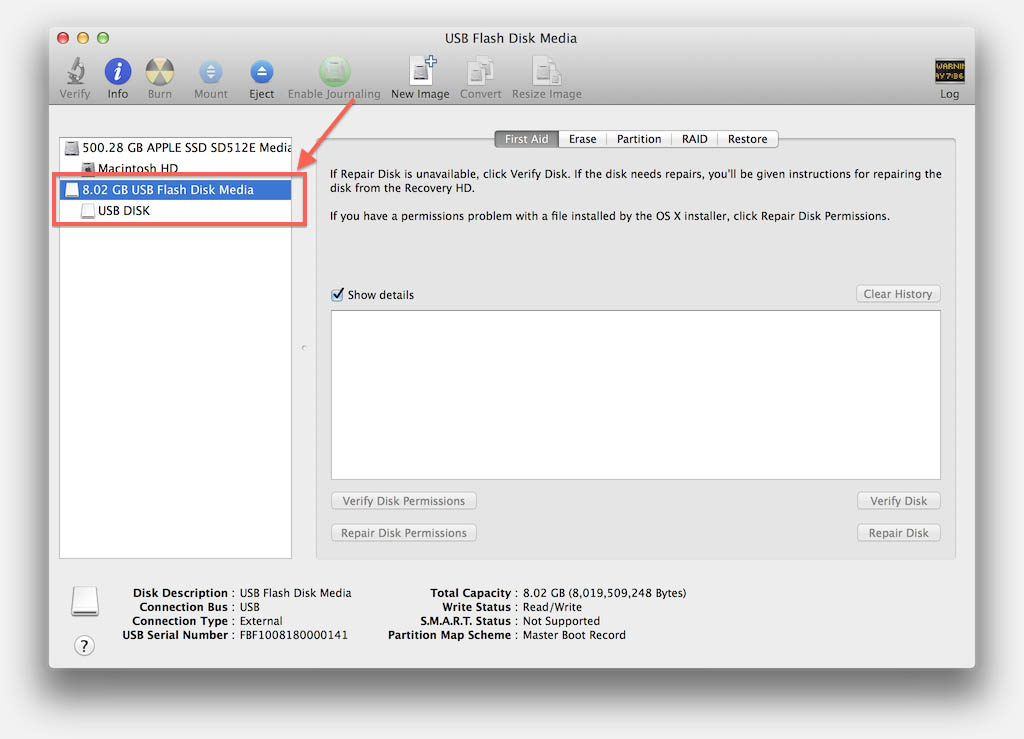Select the Macintosh HD volume
Viewport: 1024px width, 739px height.
(135, 168)
